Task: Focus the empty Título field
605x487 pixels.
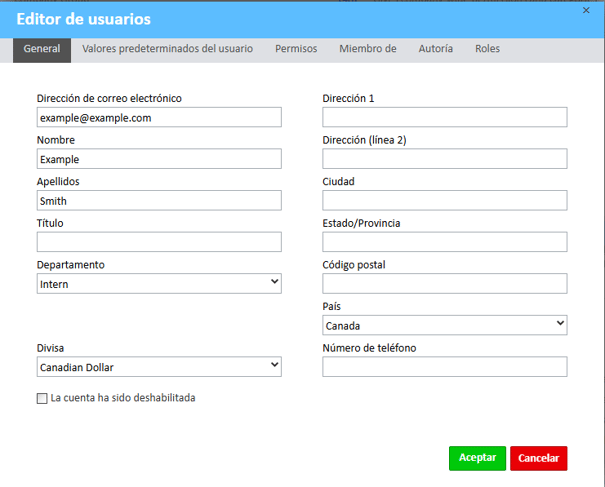Action: 159,242
